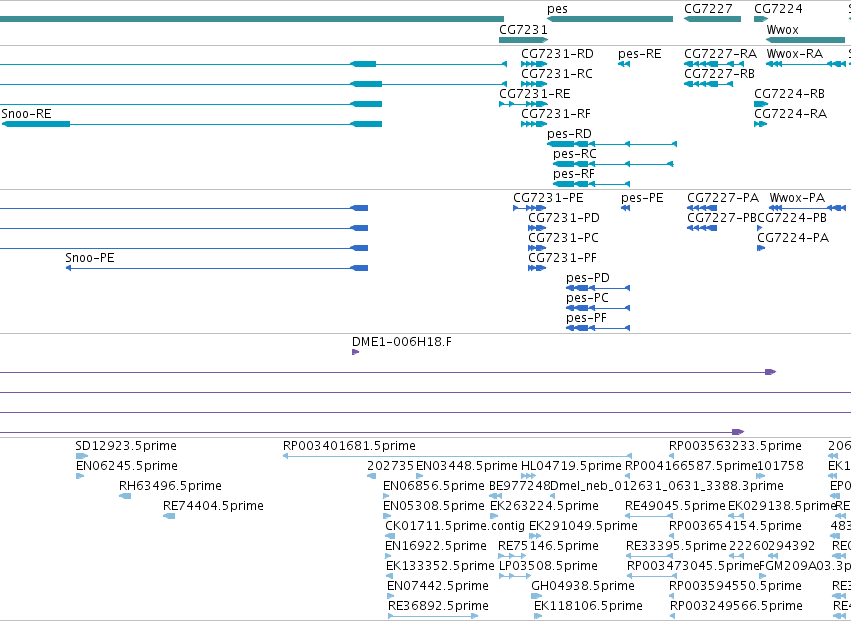Select protein label pes-PF
The height and width of the screenshot is (621, 851).
(x=587, y=318)
